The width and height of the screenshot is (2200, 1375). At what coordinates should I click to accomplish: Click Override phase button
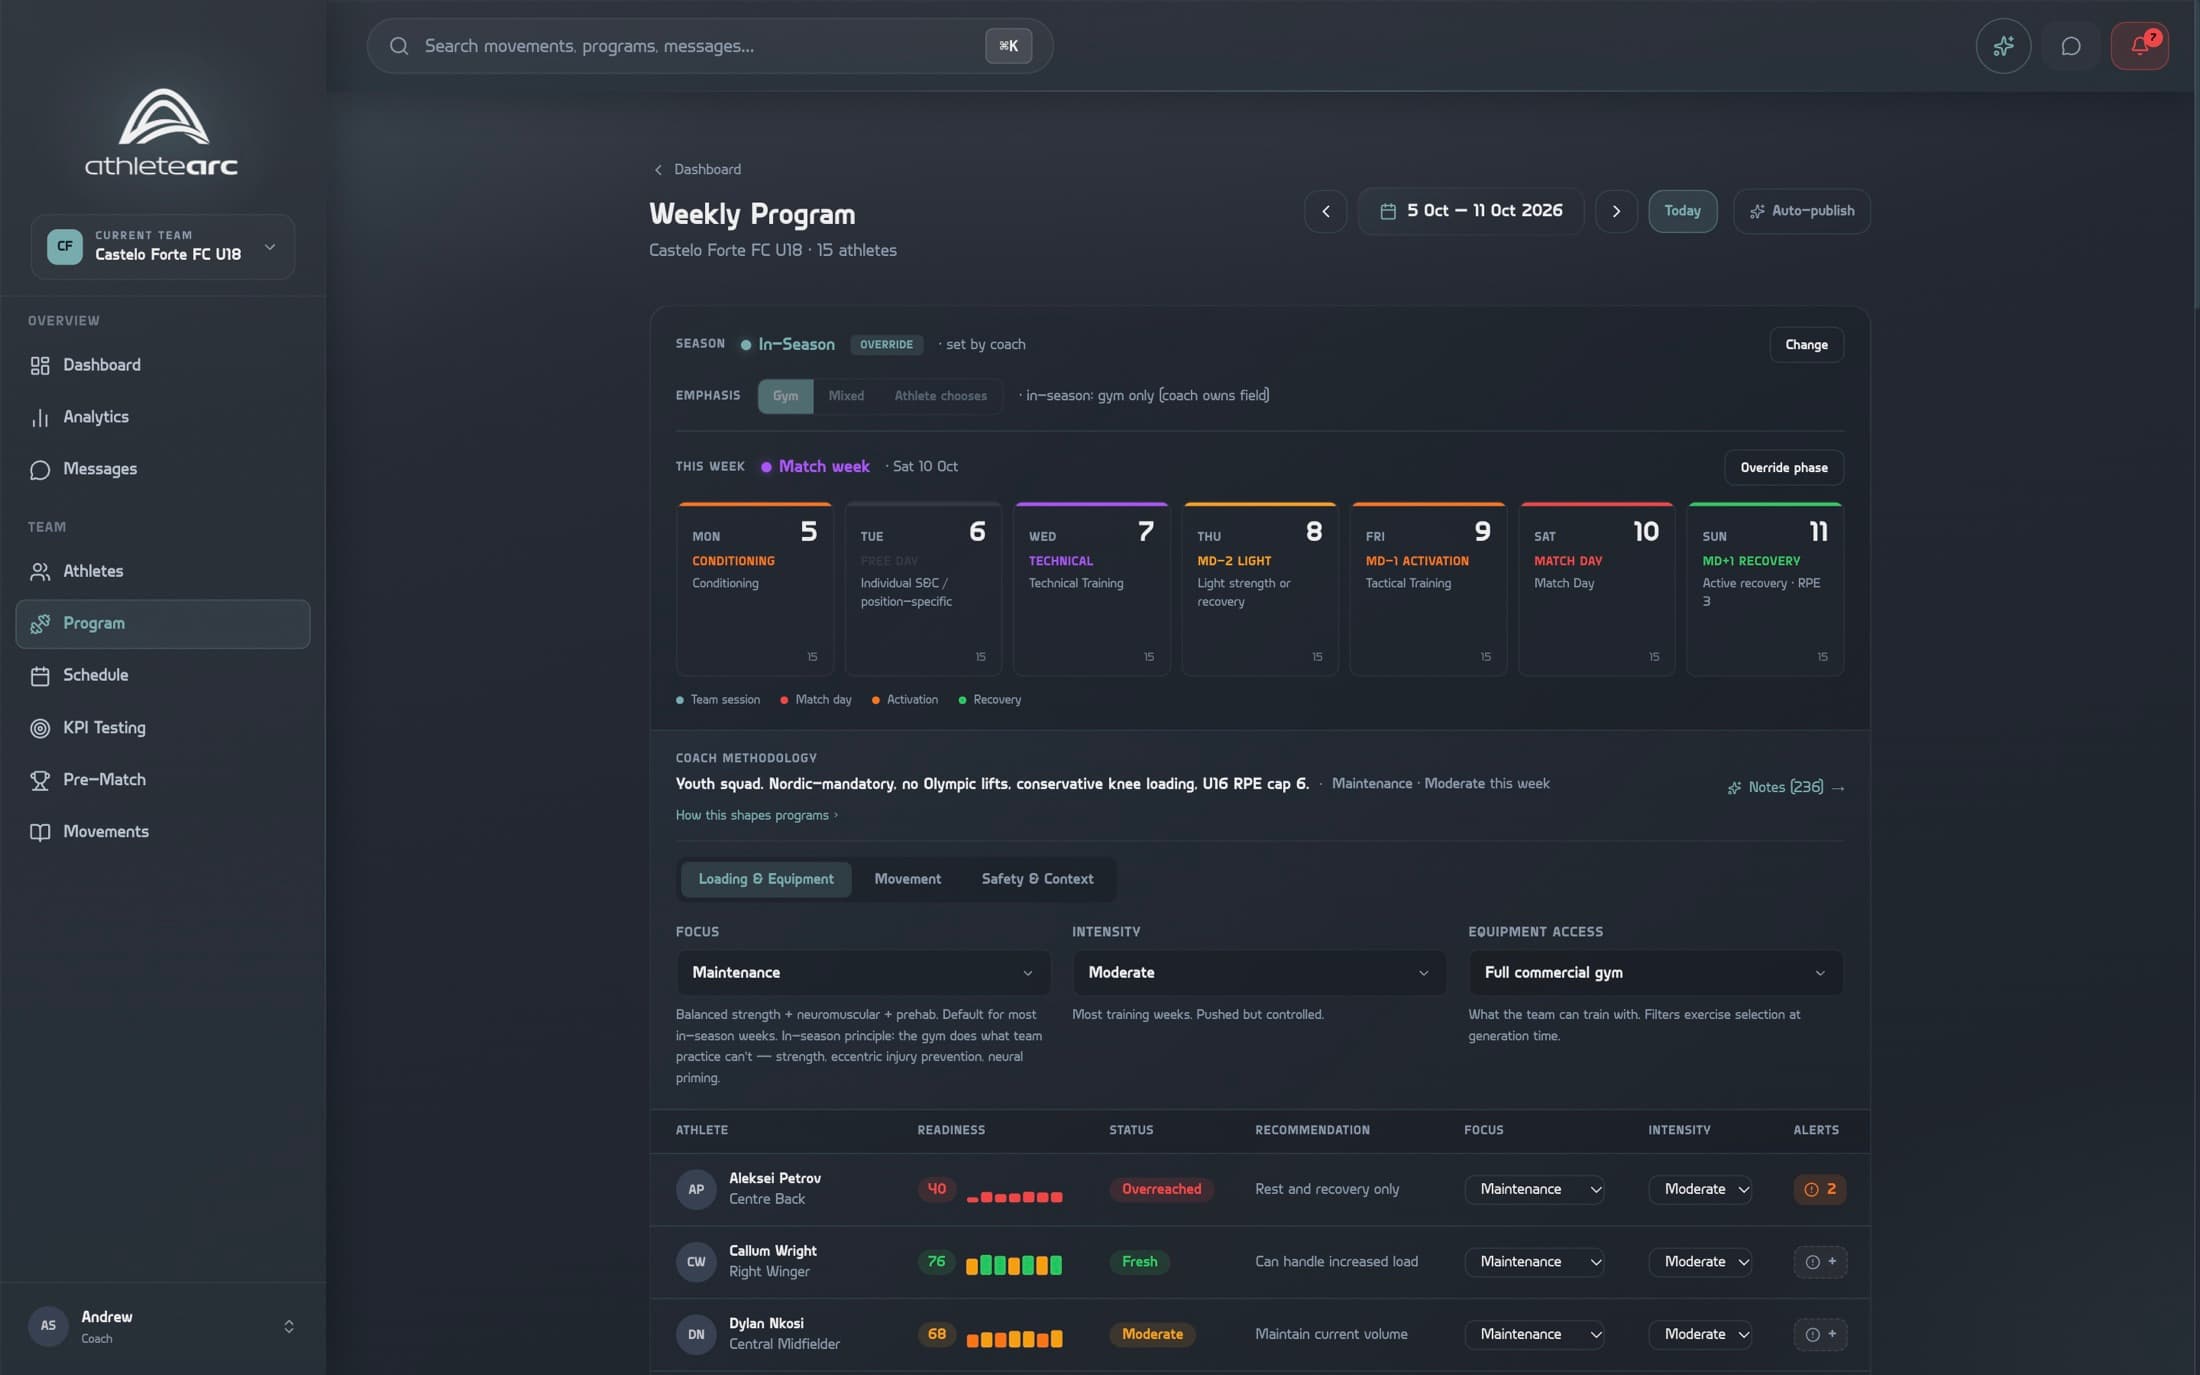coord(1783,468)
